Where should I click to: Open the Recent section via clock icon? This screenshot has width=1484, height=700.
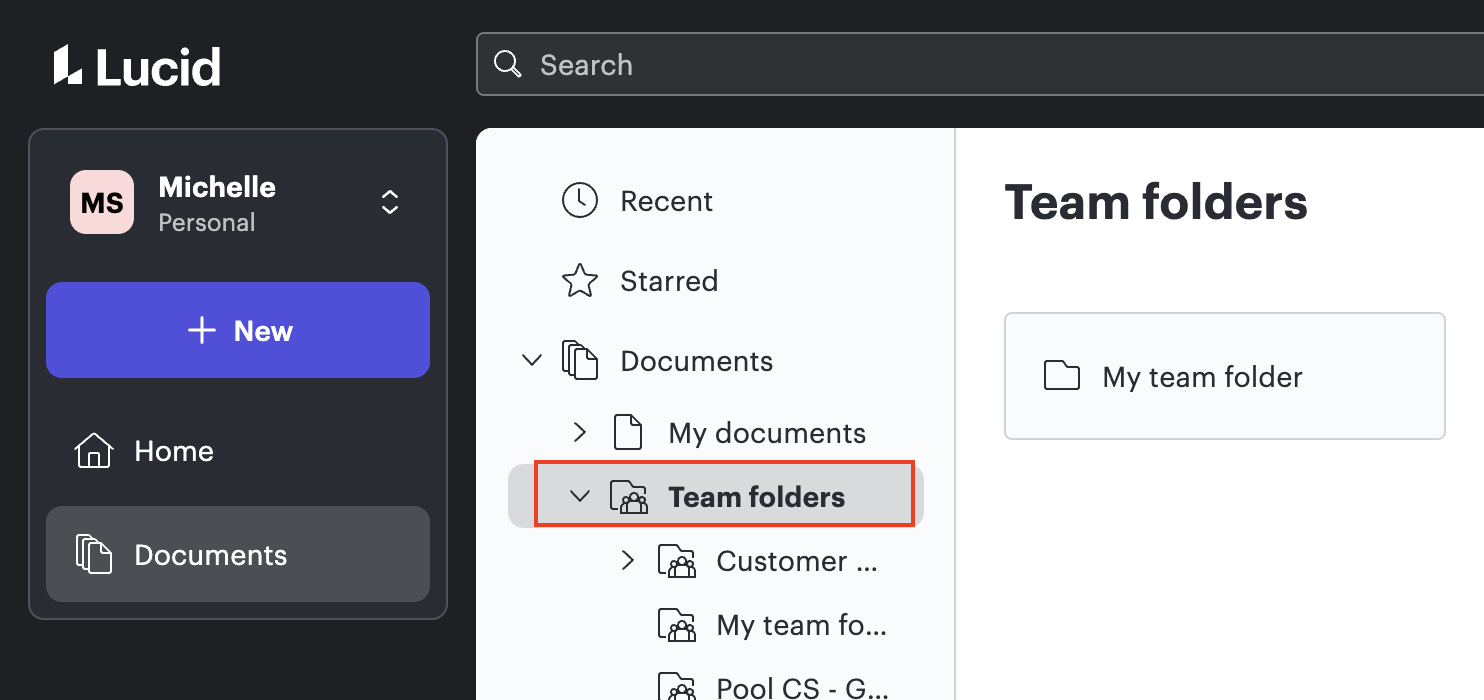point(580,200)
